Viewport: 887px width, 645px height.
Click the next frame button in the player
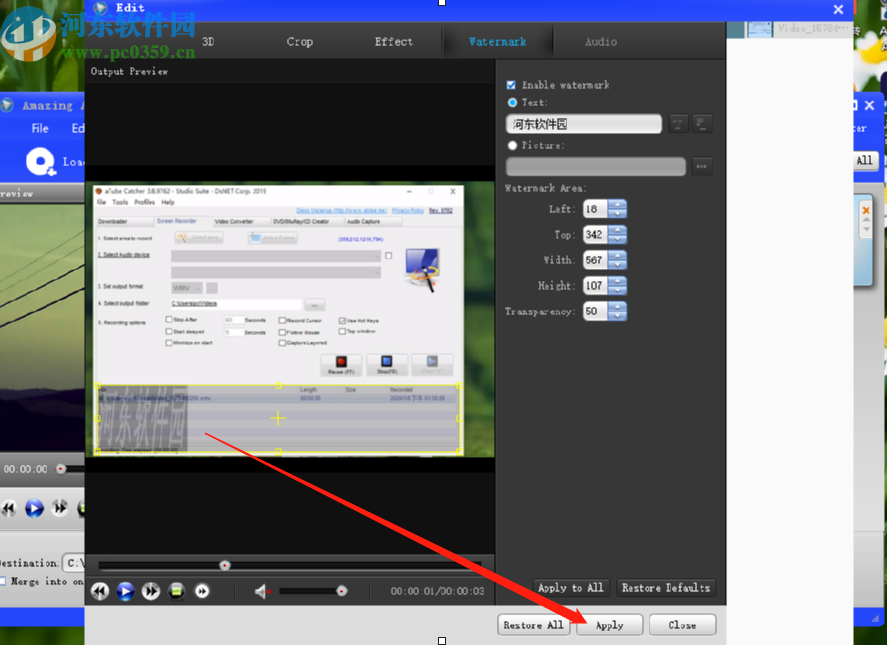pyautogui.click(x=202, y=591)
